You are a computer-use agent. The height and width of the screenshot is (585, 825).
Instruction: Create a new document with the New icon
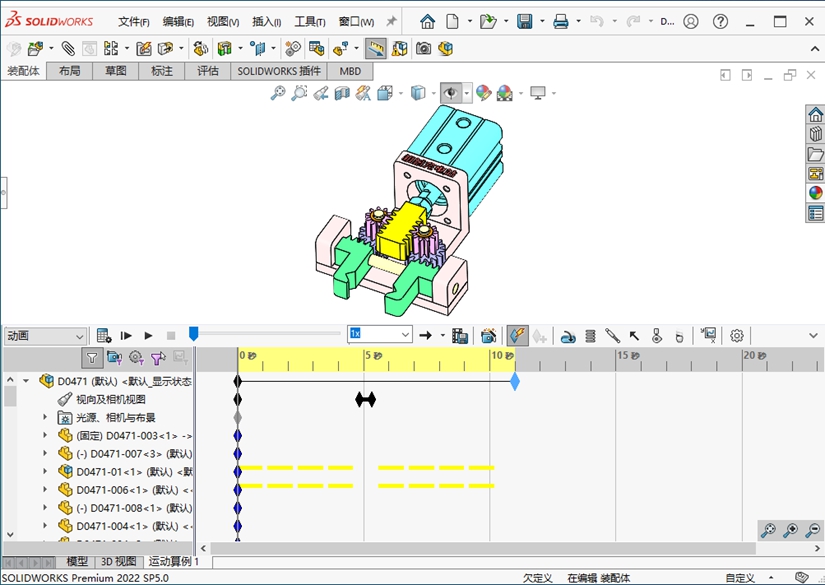click(452, 22)
